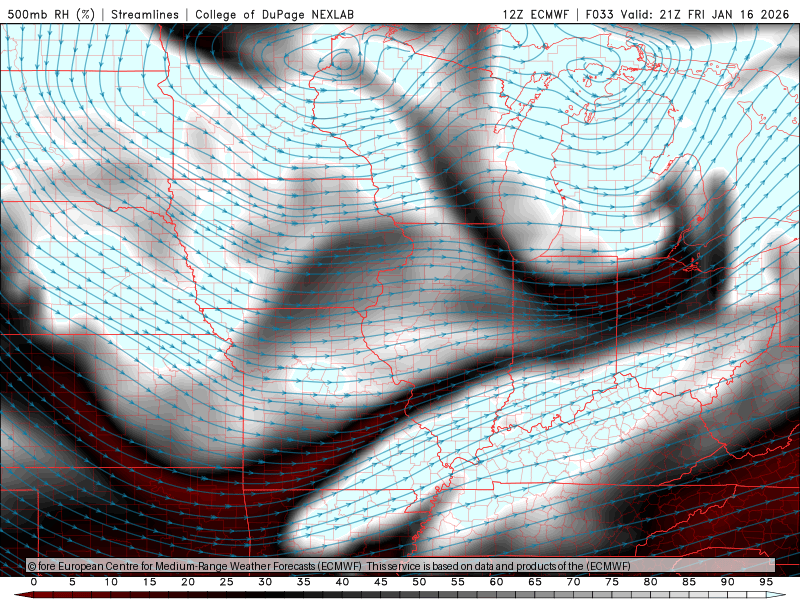This screenshot has height=600, width=800.
Task: Select the "90" humidity scale label
Action: pyautogui.click(x=727, y=582)
